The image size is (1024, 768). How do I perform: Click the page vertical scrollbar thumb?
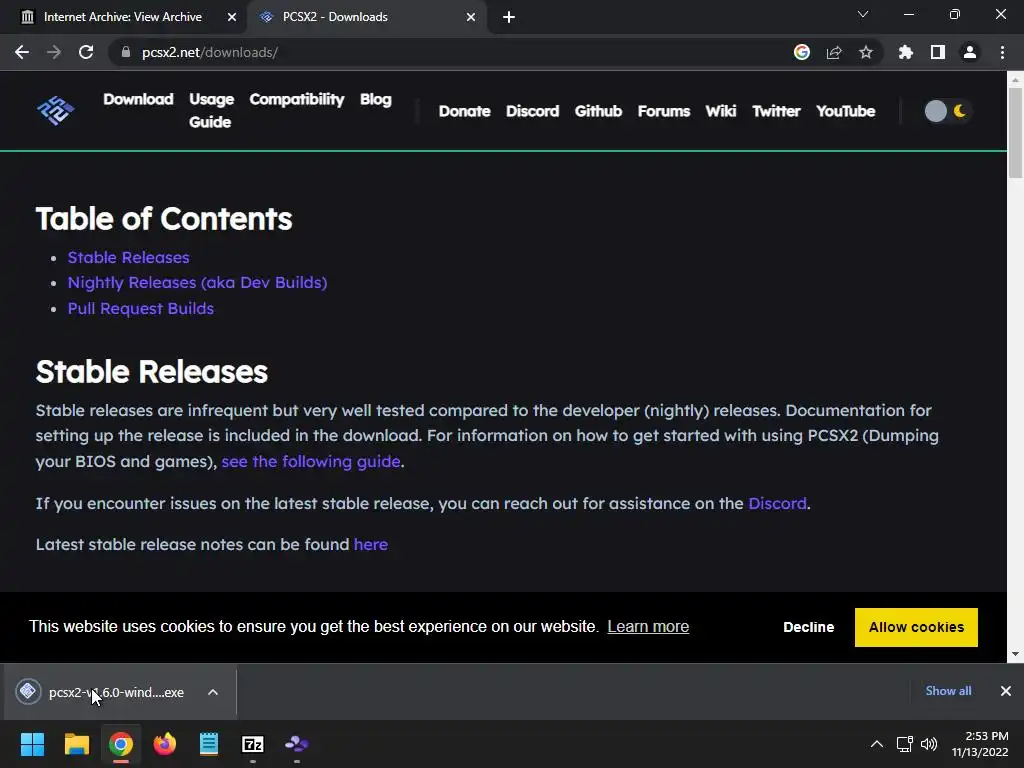(x=1016, y=133)
